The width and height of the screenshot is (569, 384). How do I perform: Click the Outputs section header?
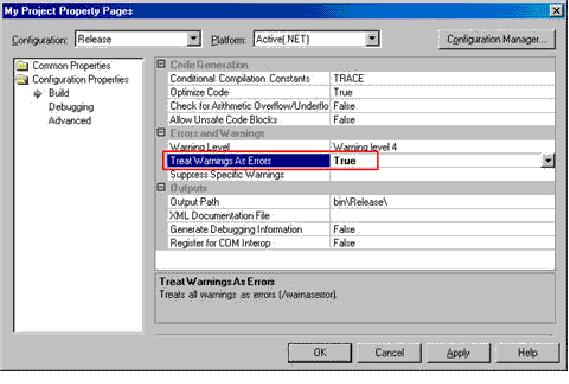pyautogui.click(x=189, y=188)
